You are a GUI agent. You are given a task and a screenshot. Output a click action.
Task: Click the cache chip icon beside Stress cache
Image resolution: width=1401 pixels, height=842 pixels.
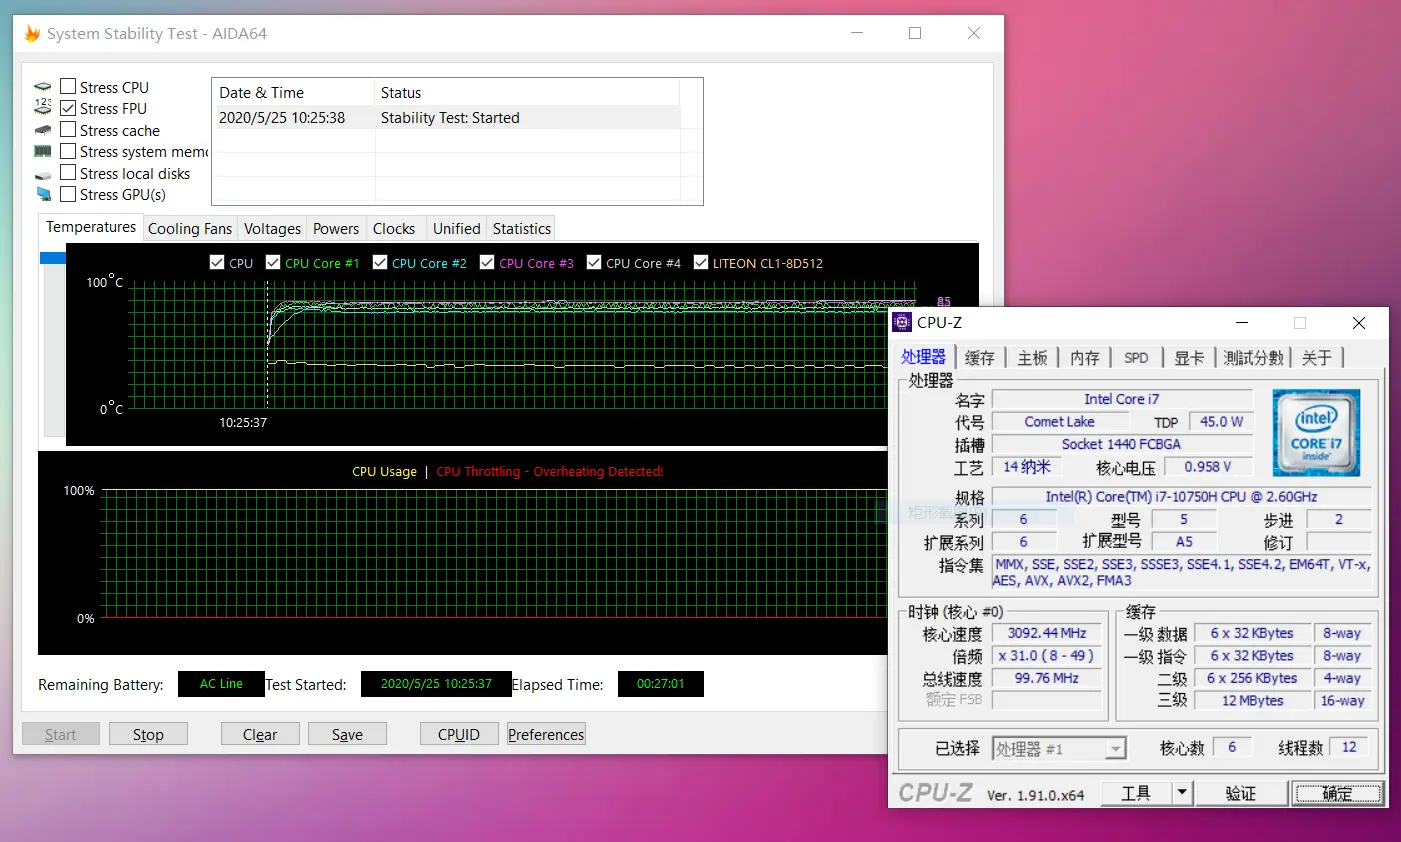[x=43, y=130]
